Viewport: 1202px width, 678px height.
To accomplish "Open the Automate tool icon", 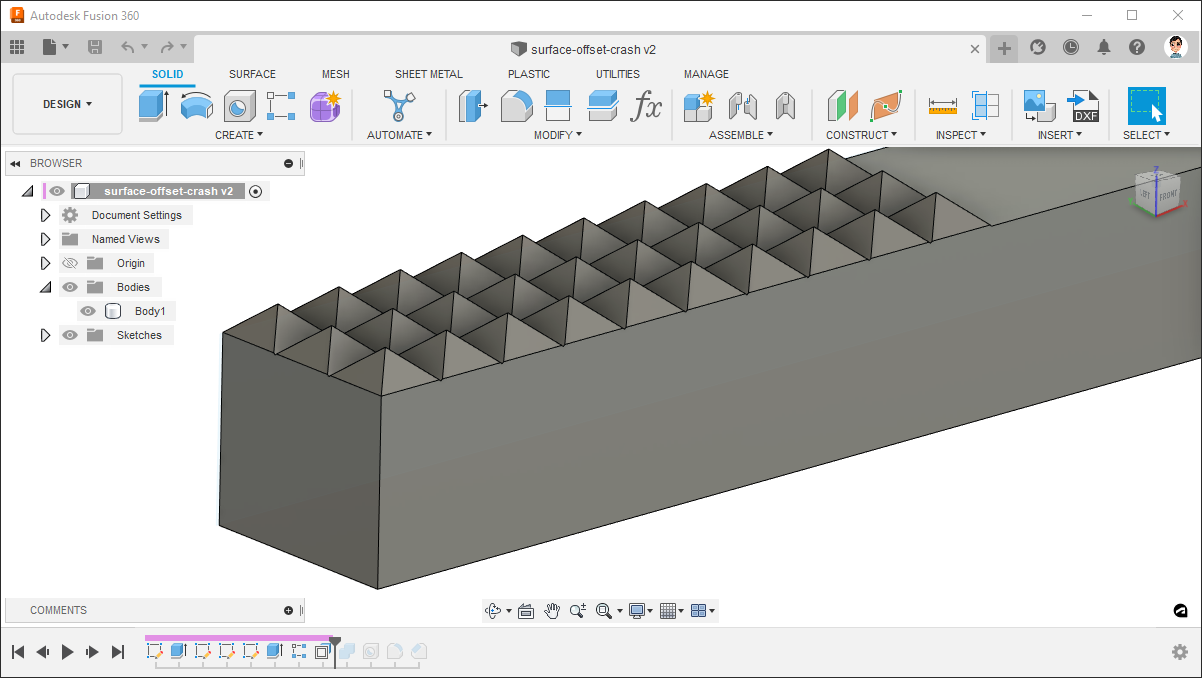I will [x=398, y=105].
